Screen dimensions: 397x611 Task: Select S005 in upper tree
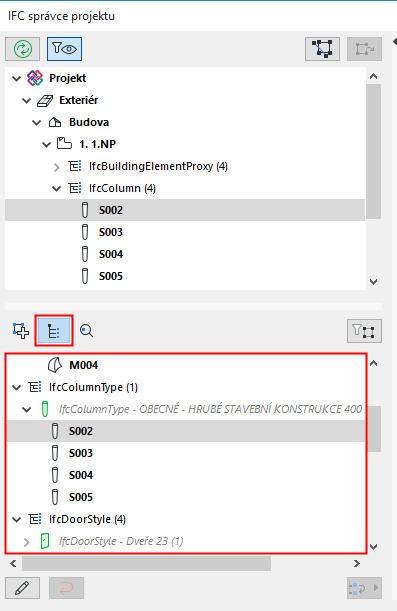pyautogui.click(x=185, y=276)
